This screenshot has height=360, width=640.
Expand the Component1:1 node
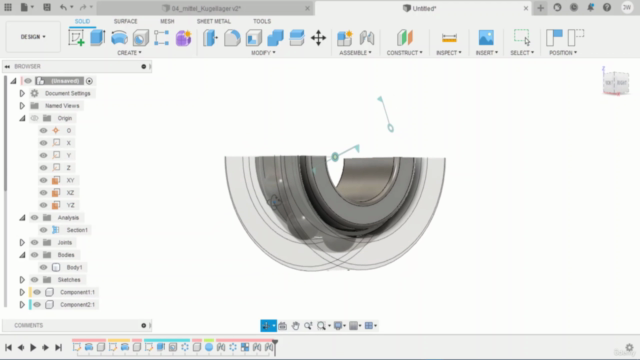pos(22,292)
